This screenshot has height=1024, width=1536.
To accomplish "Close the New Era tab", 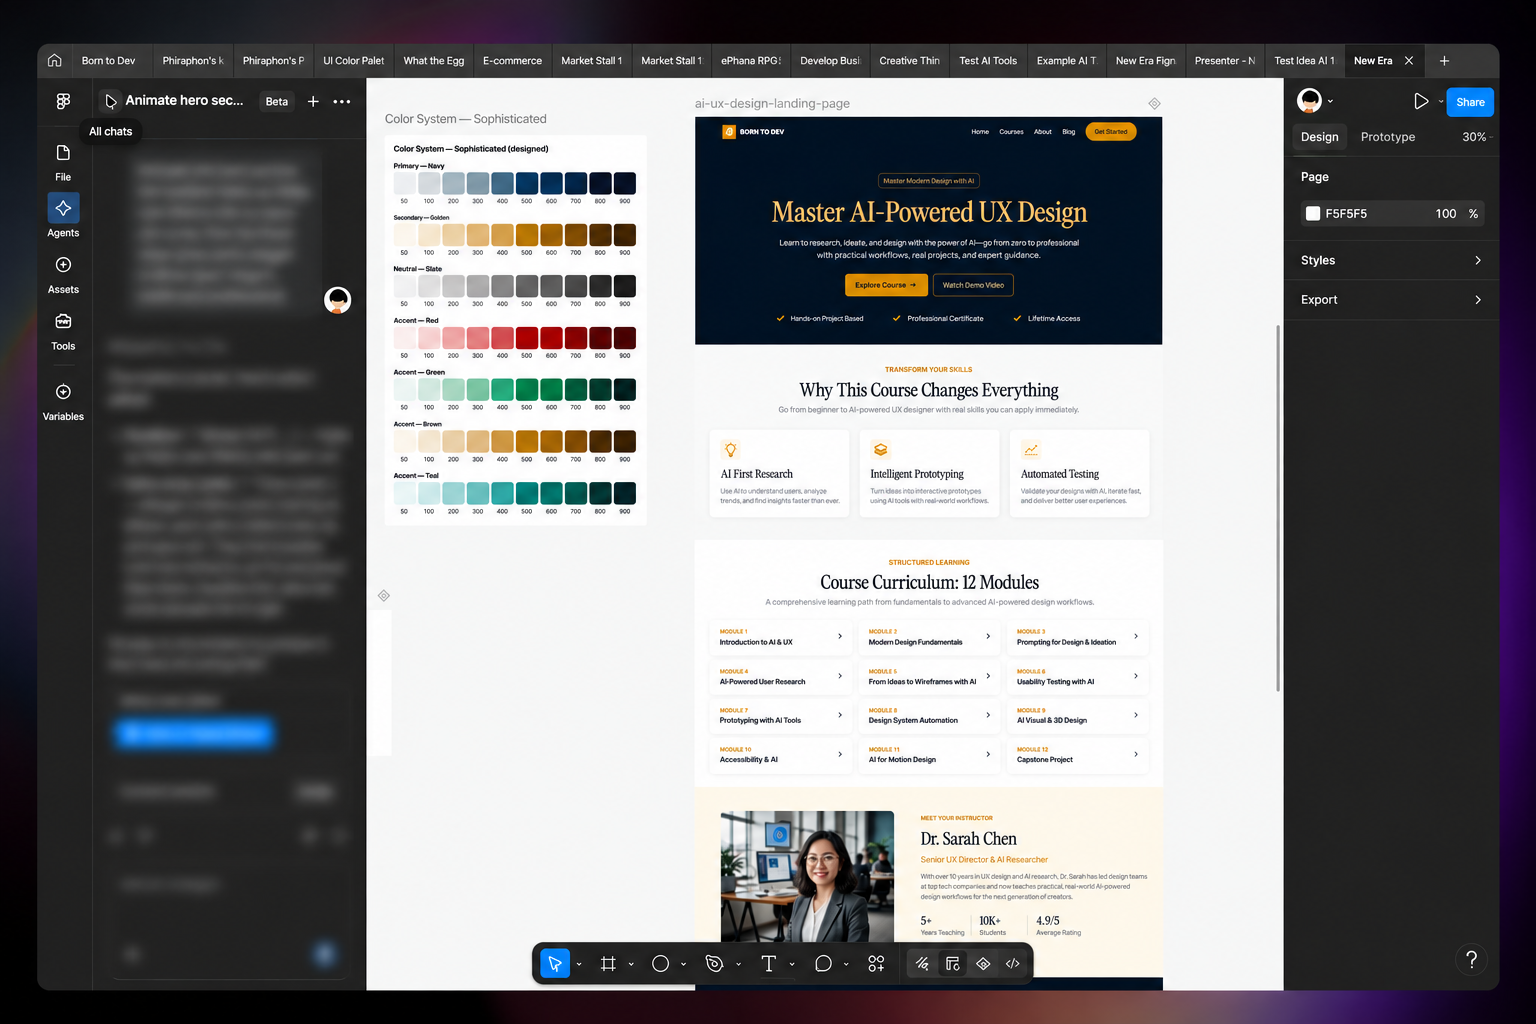I will point(1409,60).
